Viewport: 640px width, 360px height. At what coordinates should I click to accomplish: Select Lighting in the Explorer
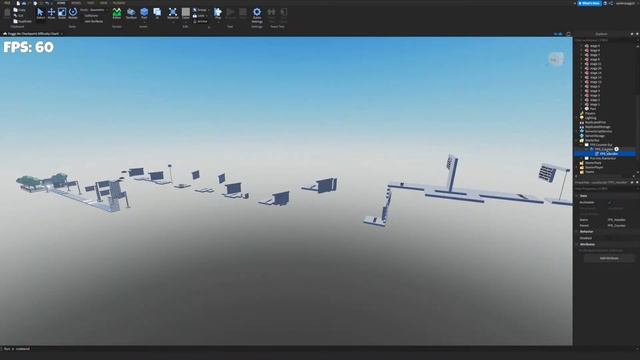point(590,118)
